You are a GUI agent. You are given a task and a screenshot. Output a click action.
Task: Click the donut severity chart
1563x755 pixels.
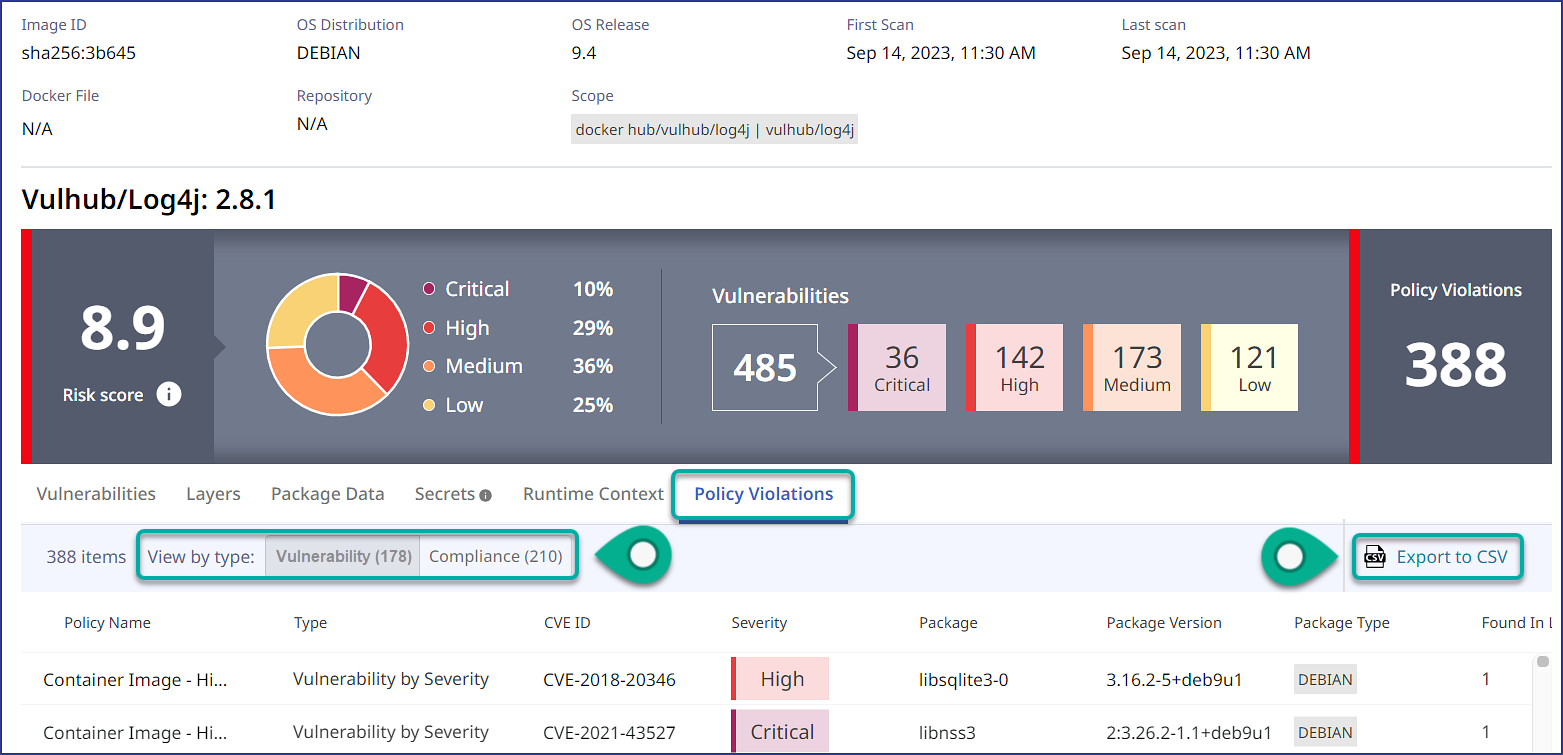tap(337, 345)
